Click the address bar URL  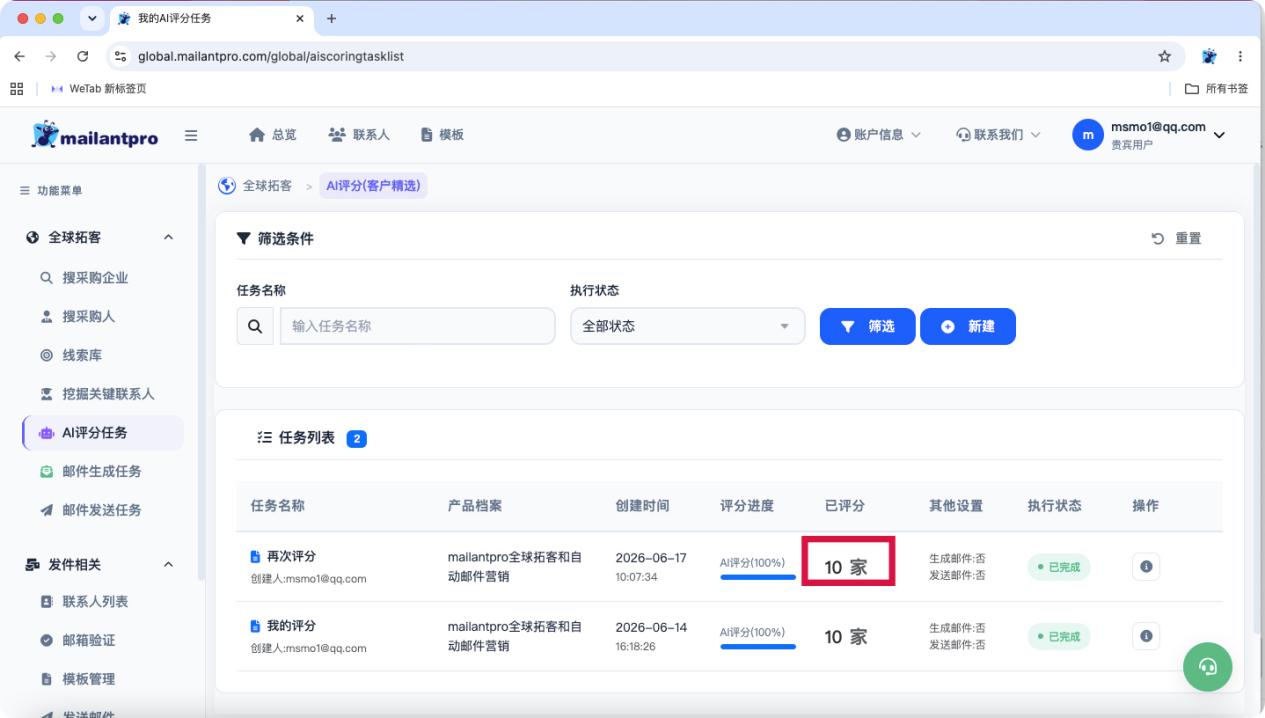270,56
